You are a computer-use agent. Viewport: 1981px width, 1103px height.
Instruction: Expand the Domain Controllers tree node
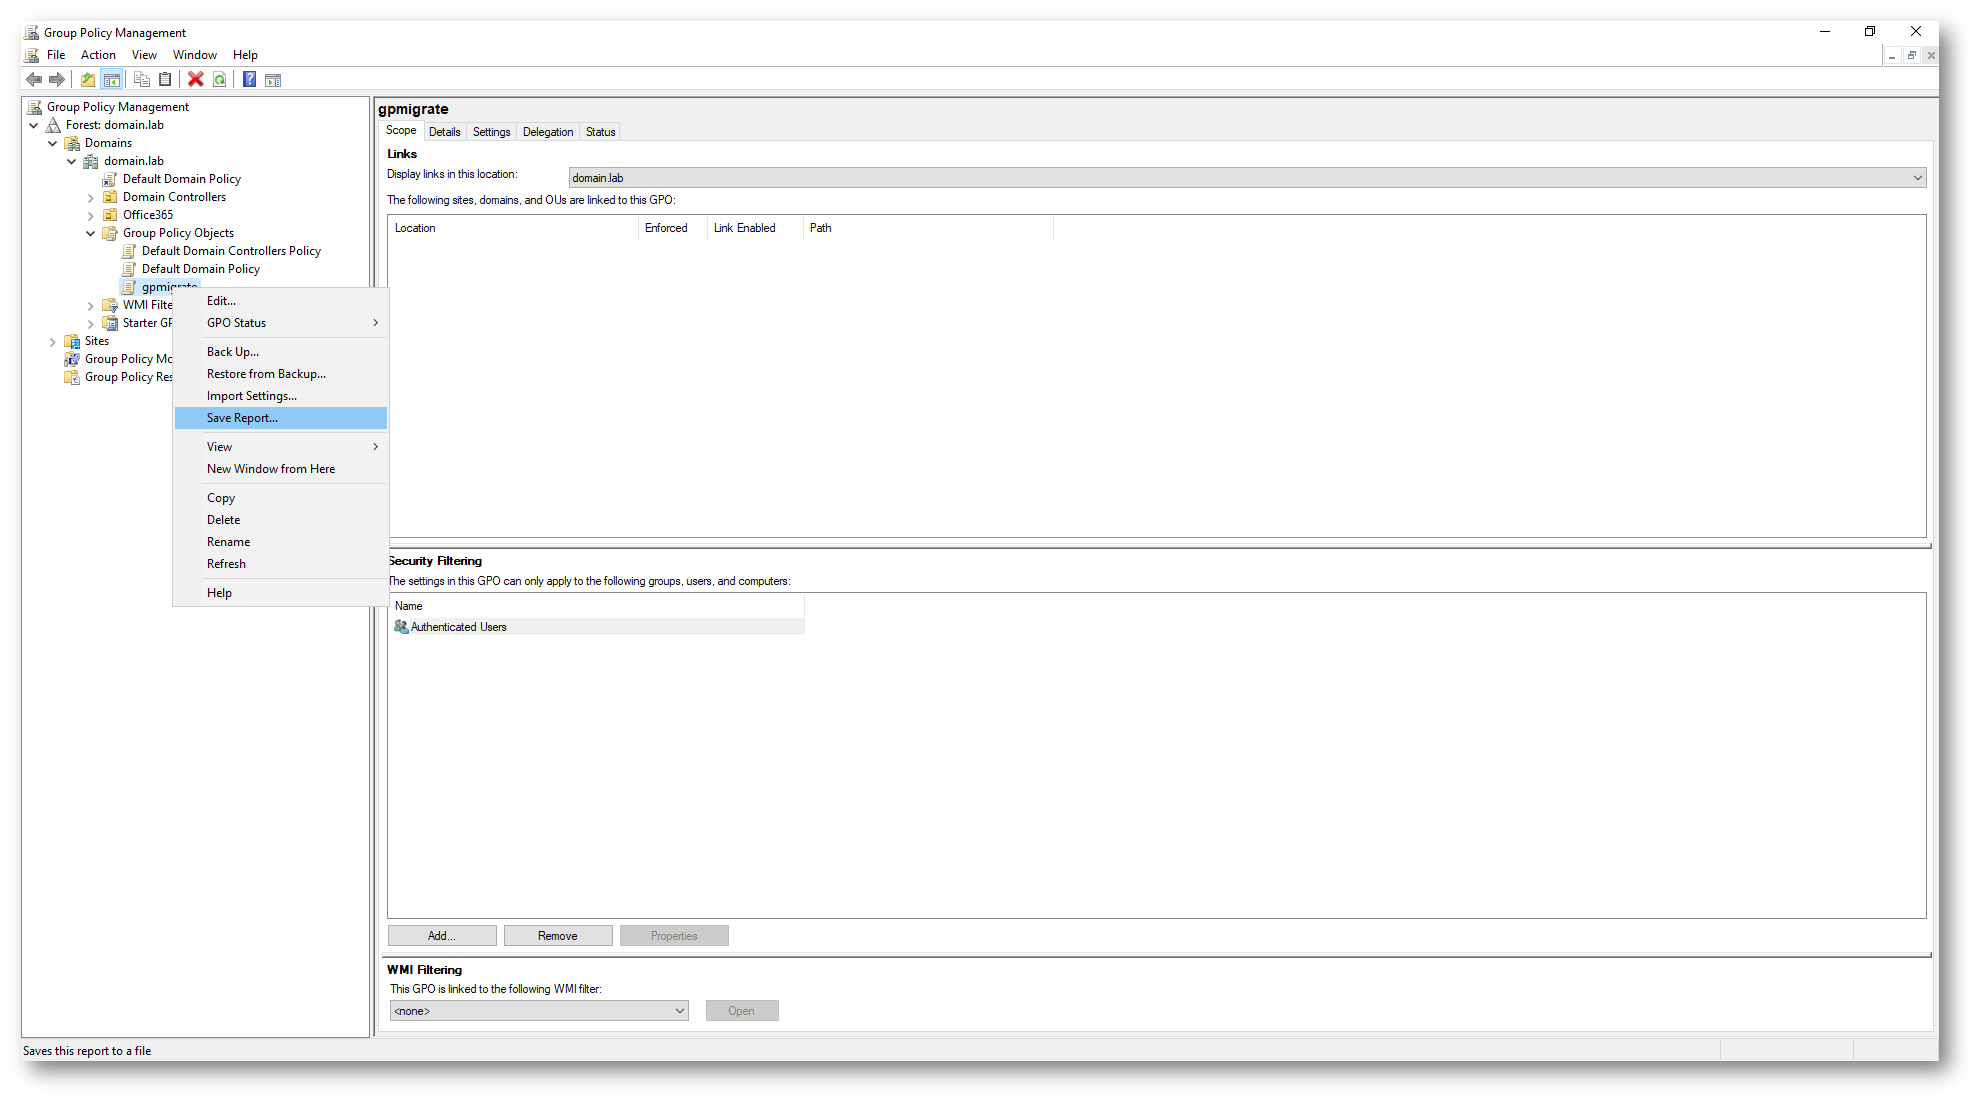pos(91,198)
